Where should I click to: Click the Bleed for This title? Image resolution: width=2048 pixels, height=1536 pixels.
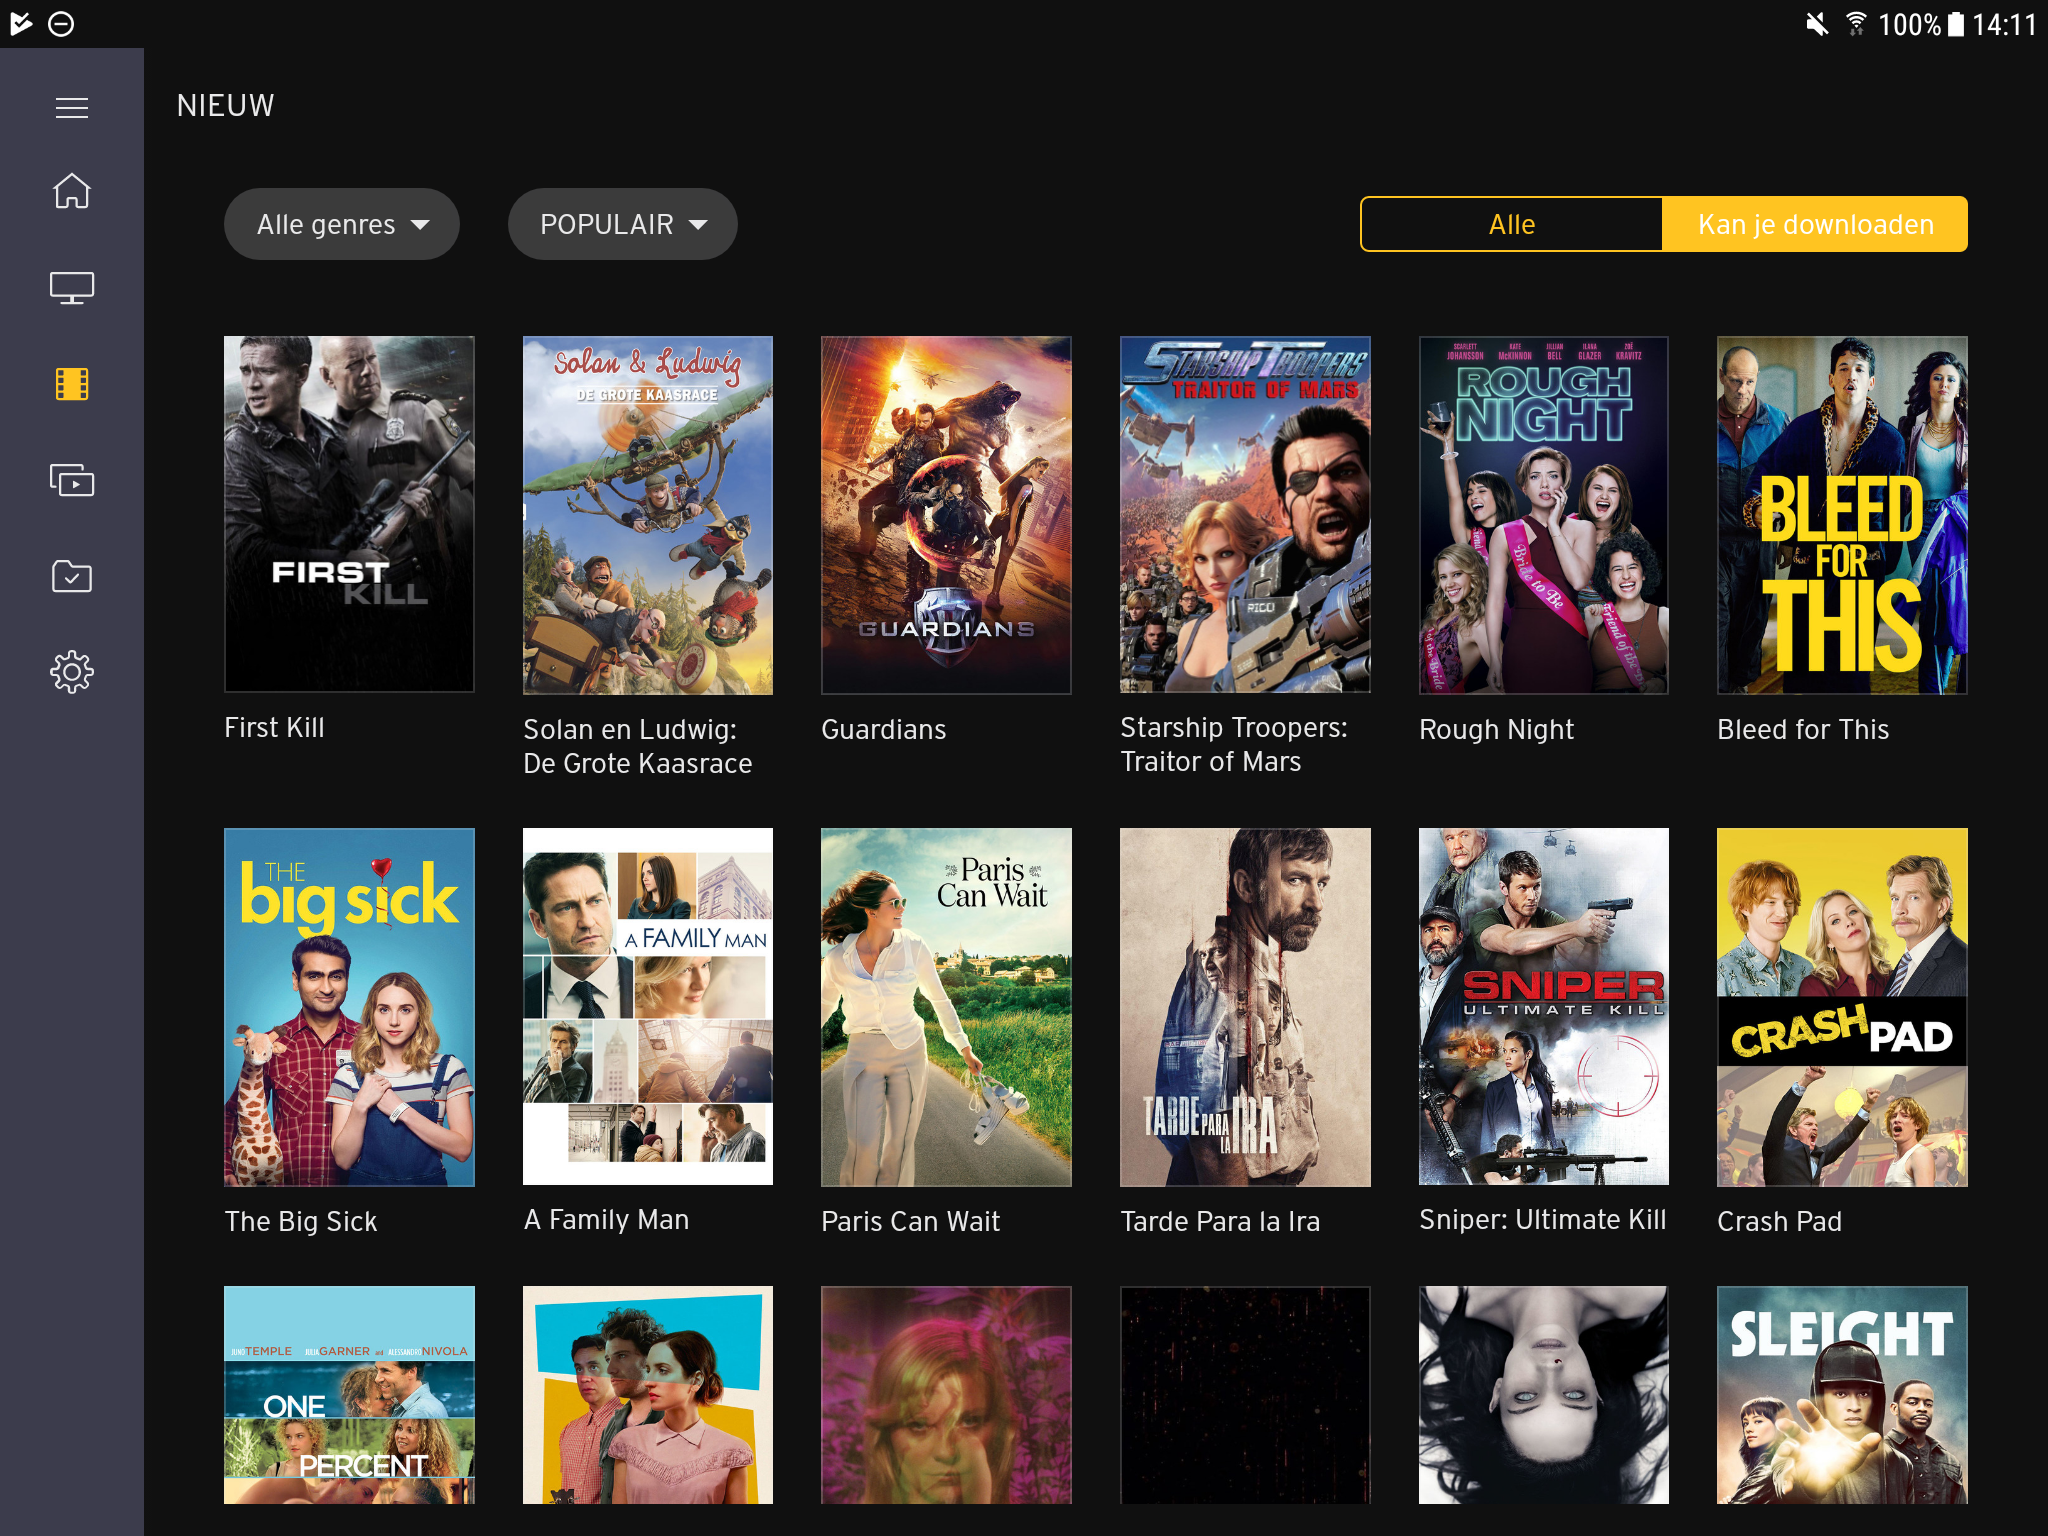(1802, 730)
